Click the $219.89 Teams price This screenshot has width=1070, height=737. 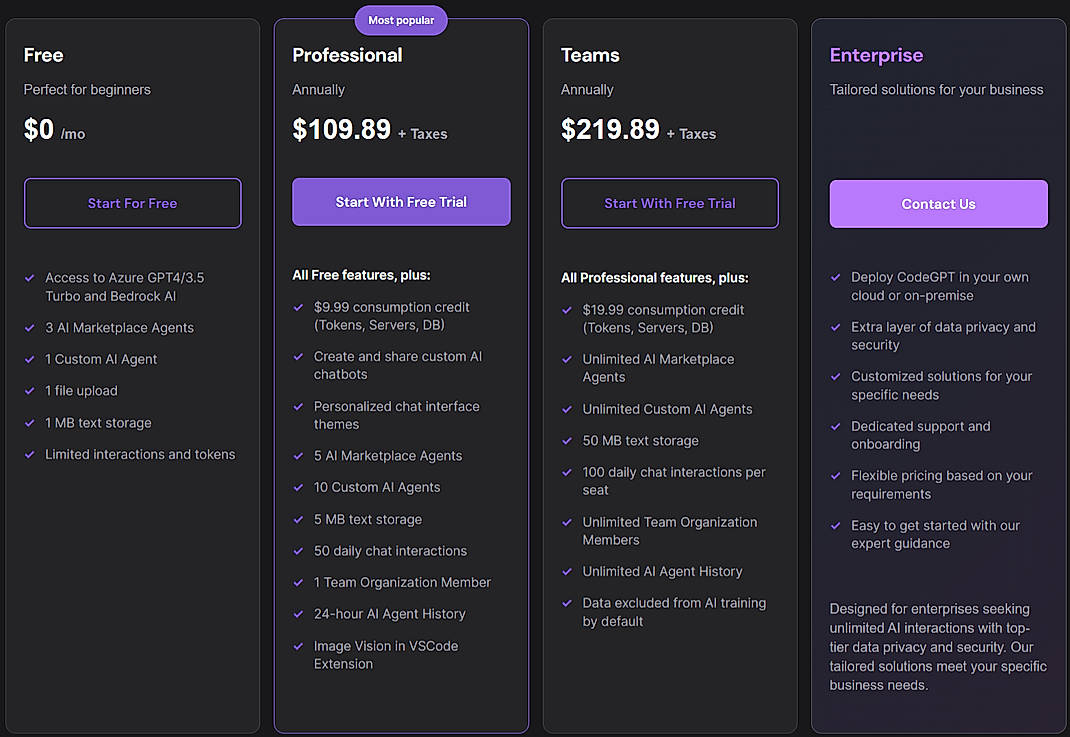click(x=610, y=129)
